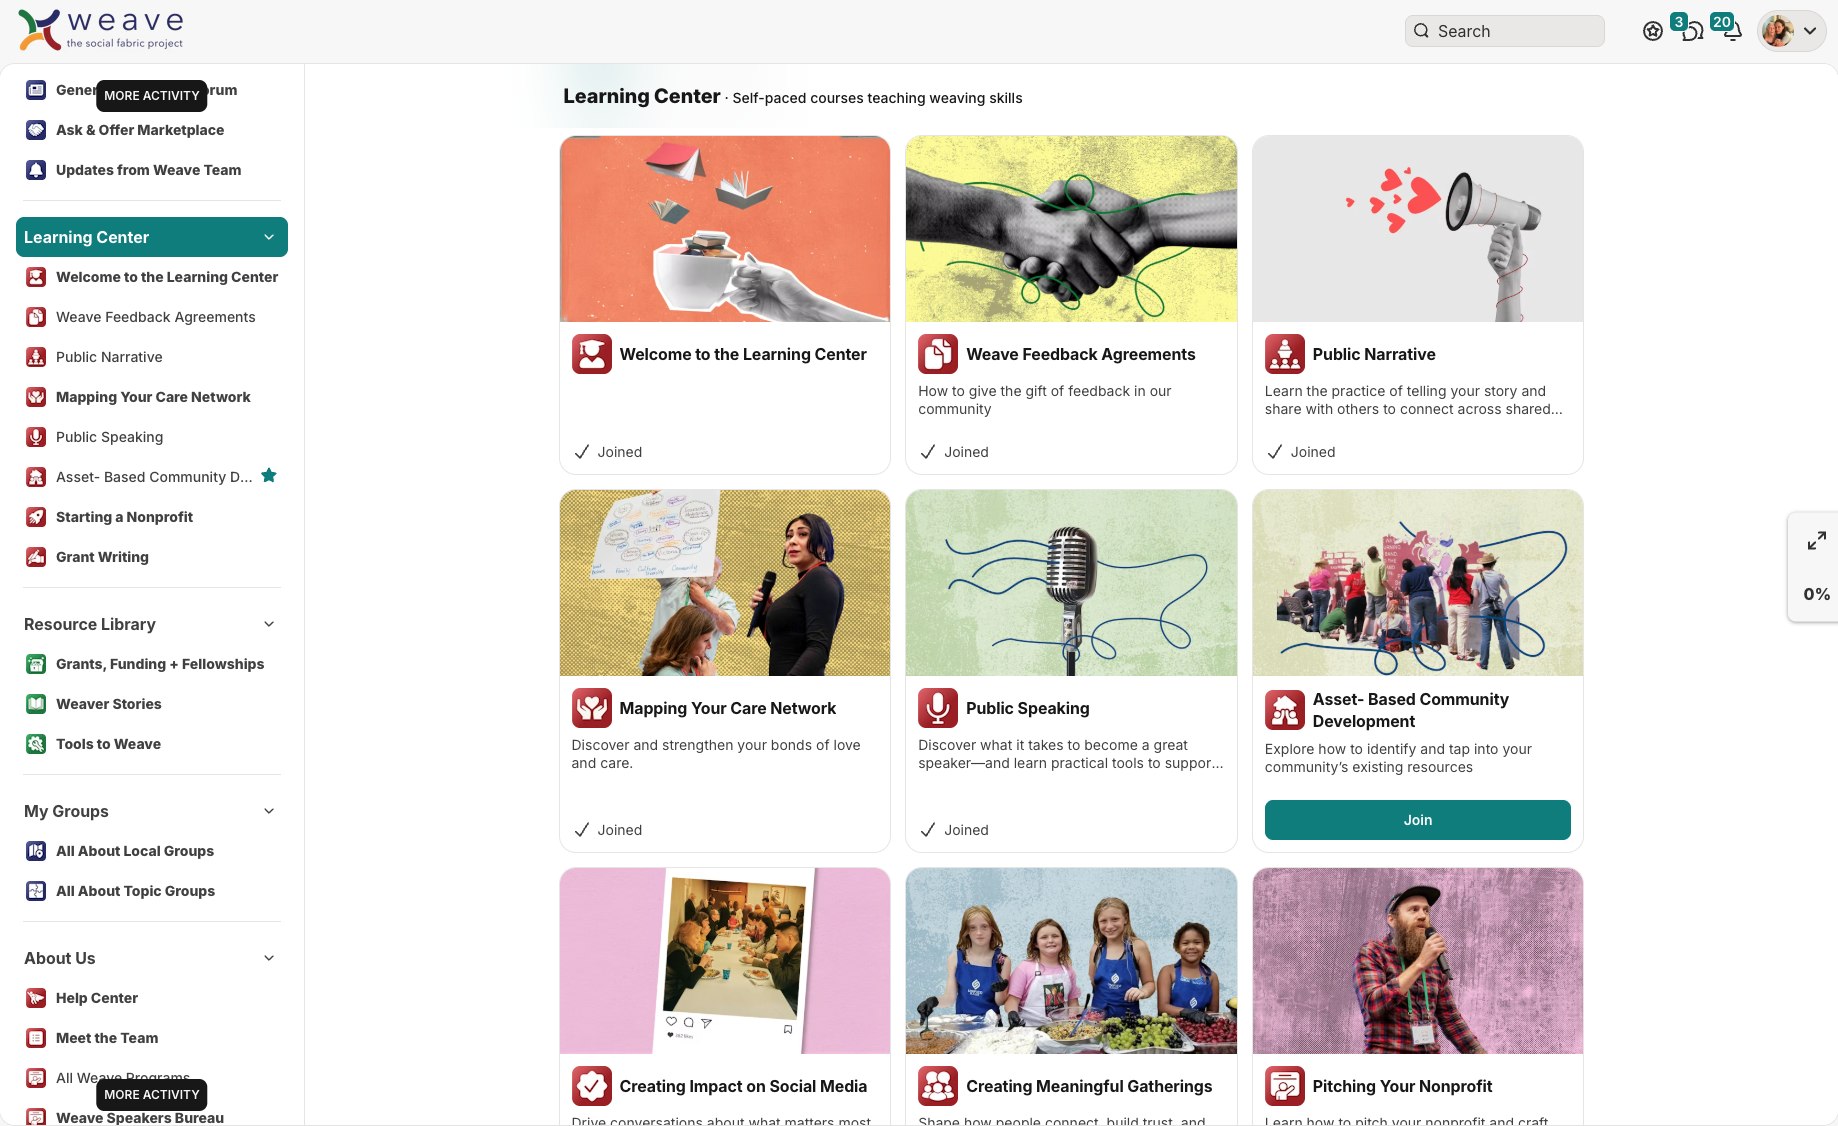This screenshot has height=1126, width=1838.
Task: Click the All About Local Groups icon
Action: point(36,851)
